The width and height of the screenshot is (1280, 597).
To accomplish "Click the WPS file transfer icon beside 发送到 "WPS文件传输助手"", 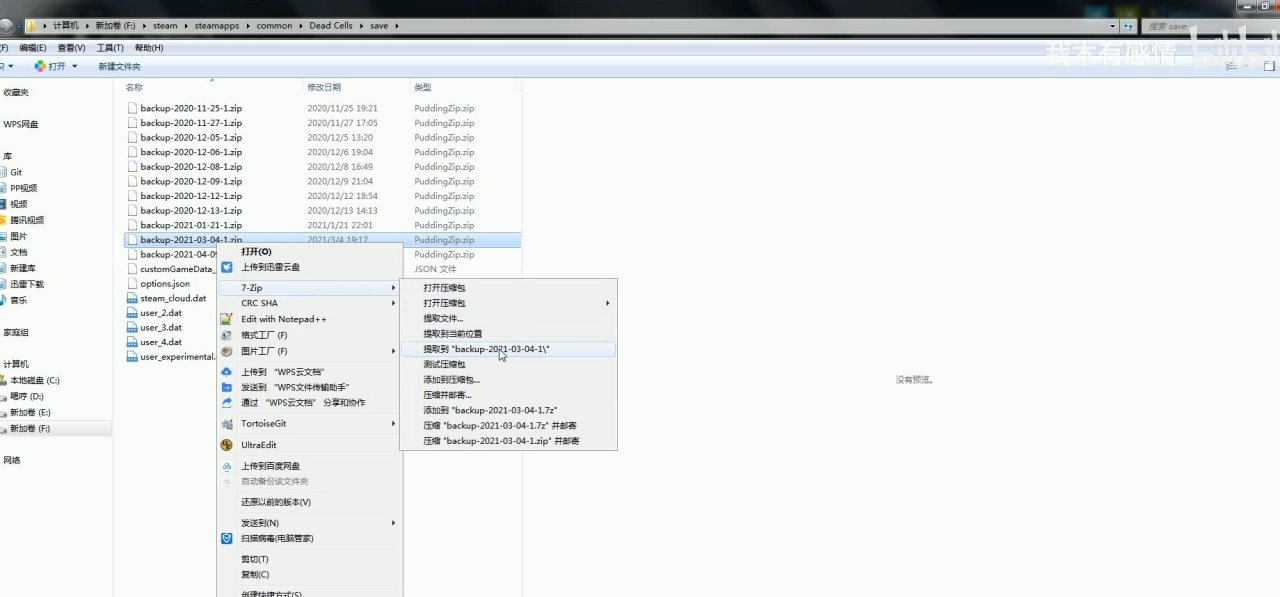I will coord(227,387).
